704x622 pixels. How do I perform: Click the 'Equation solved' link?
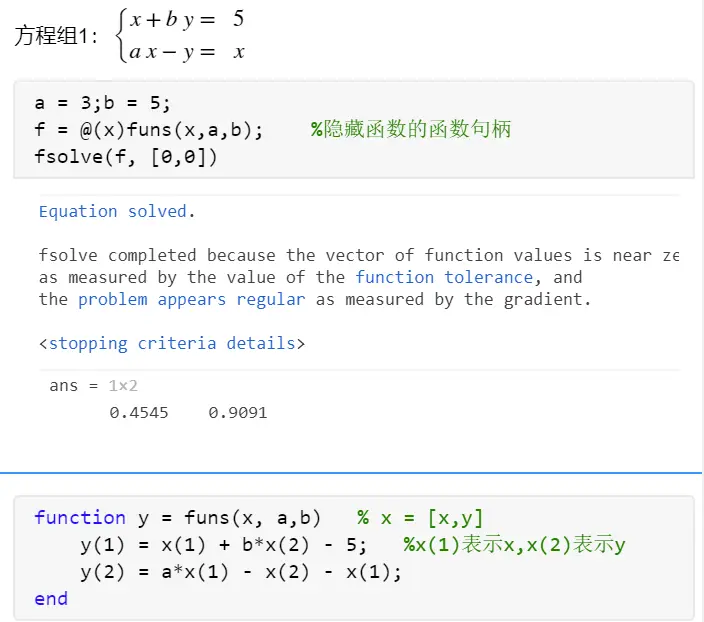tap(112, 211)
